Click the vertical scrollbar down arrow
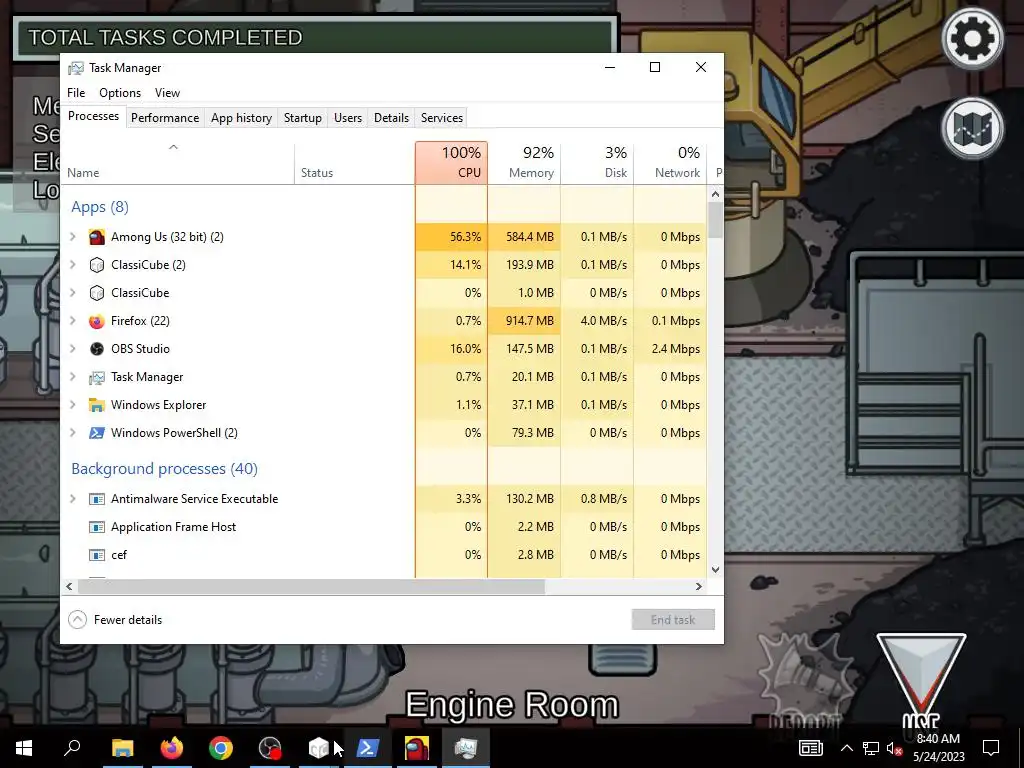The height and width of the screenshot is (768, 1024). click(715, 569)
